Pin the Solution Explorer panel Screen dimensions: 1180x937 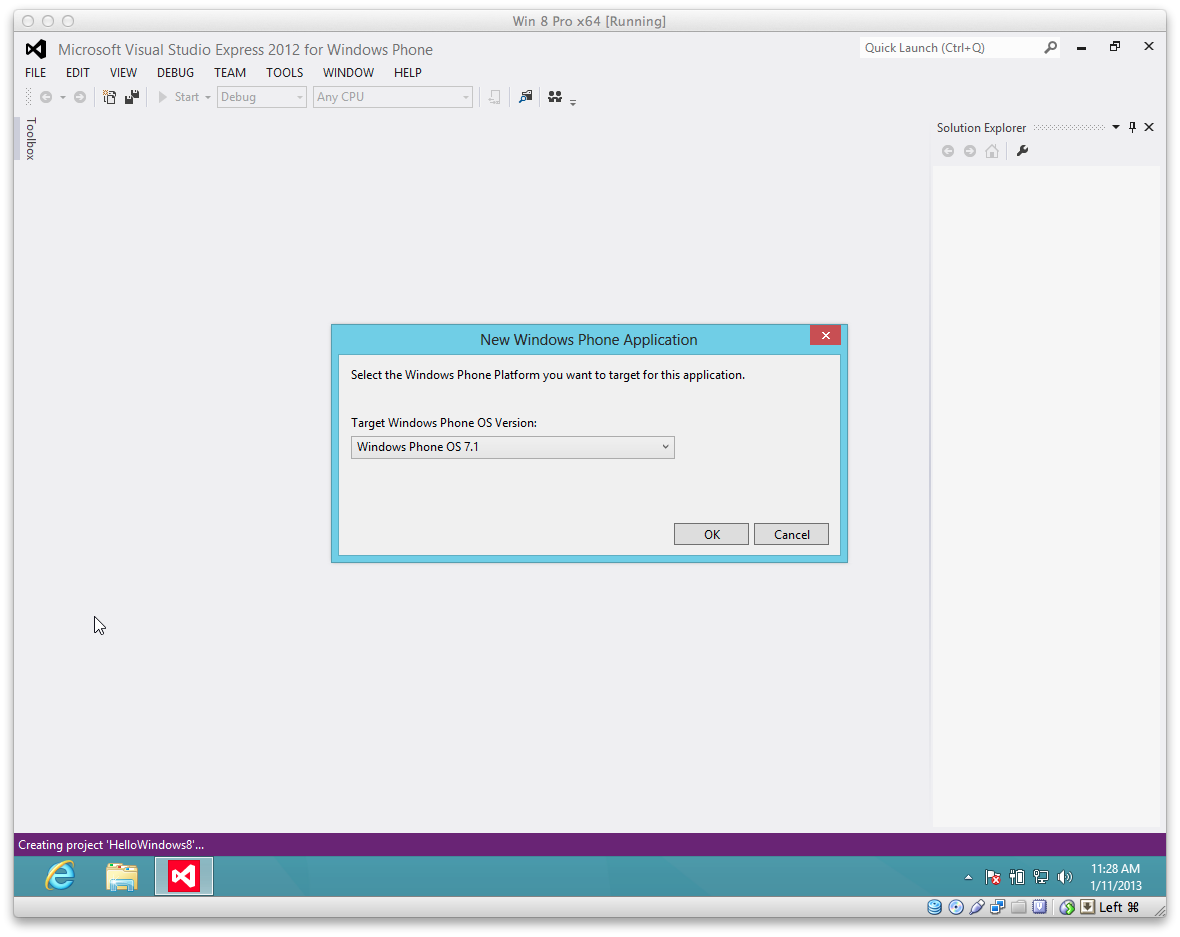(x=1133, y=127)
